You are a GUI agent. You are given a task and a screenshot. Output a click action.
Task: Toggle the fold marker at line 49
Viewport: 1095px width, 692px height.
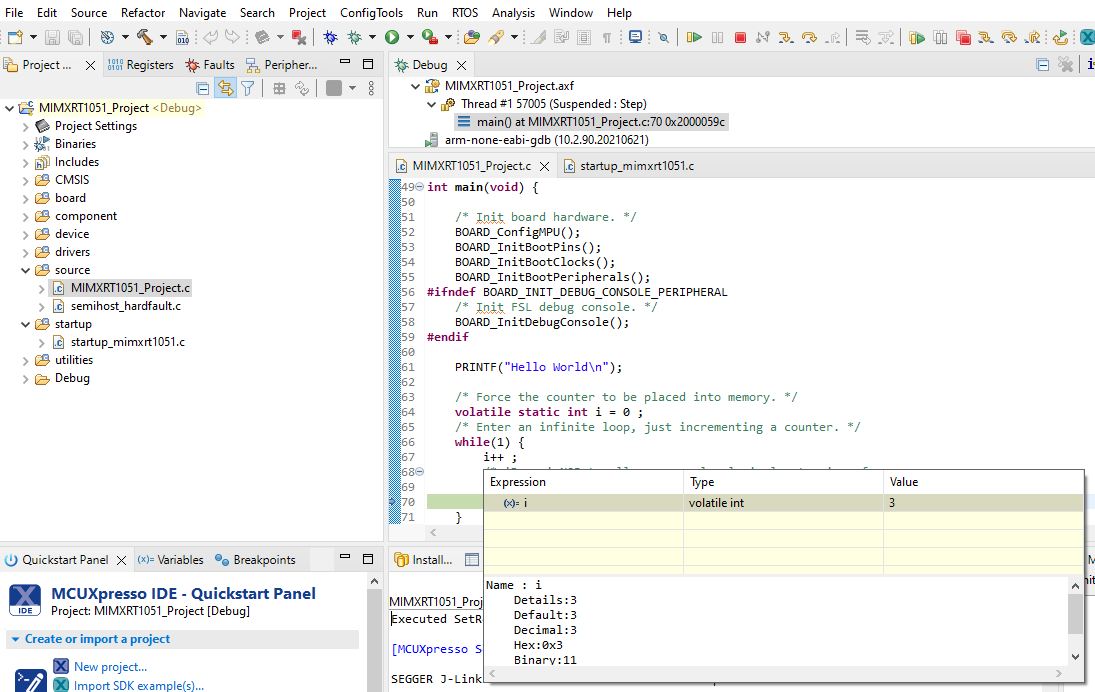coord(420,187)
